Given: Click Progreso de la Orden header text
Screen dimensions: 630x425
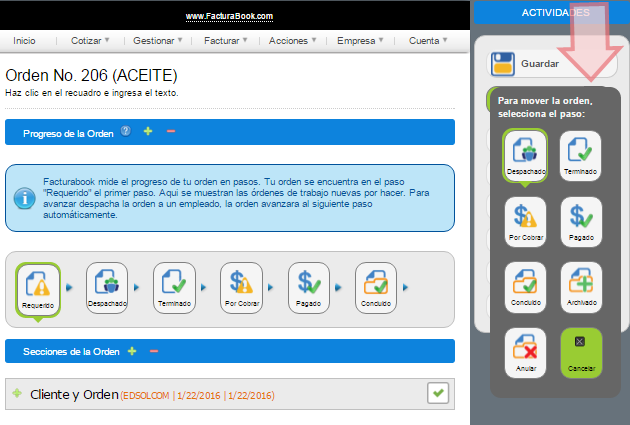Looking at the screenshot, I should tap(68, 133).
